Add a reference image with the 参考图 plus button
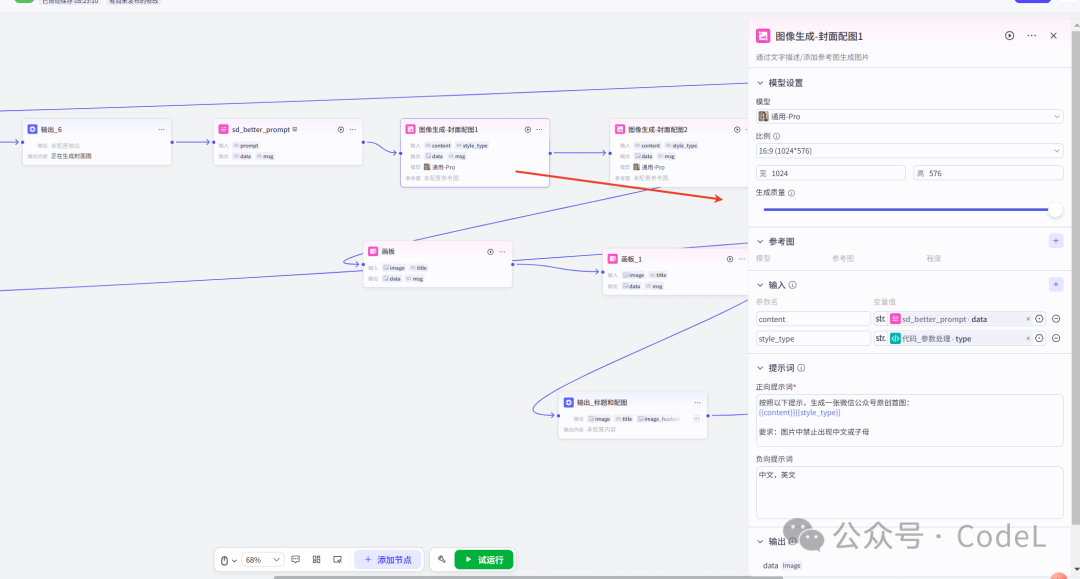 point(1056,241)
